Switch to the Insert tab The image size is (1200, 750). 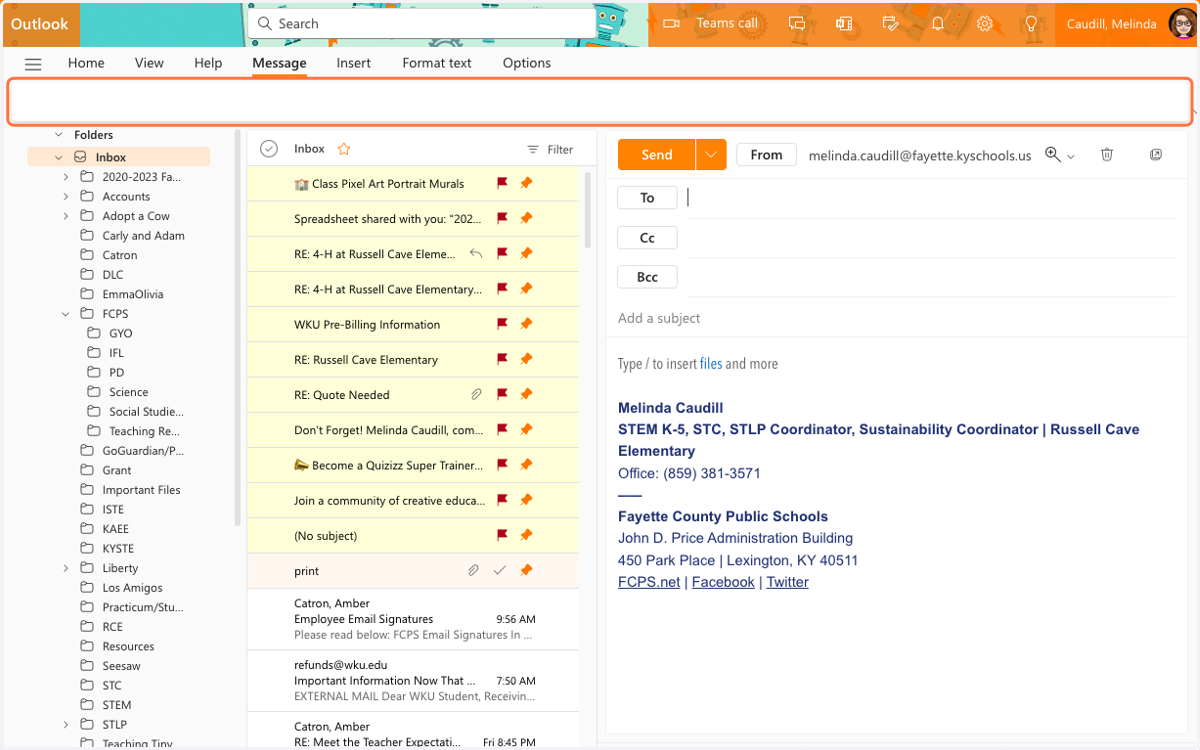(x=354, y=63)
